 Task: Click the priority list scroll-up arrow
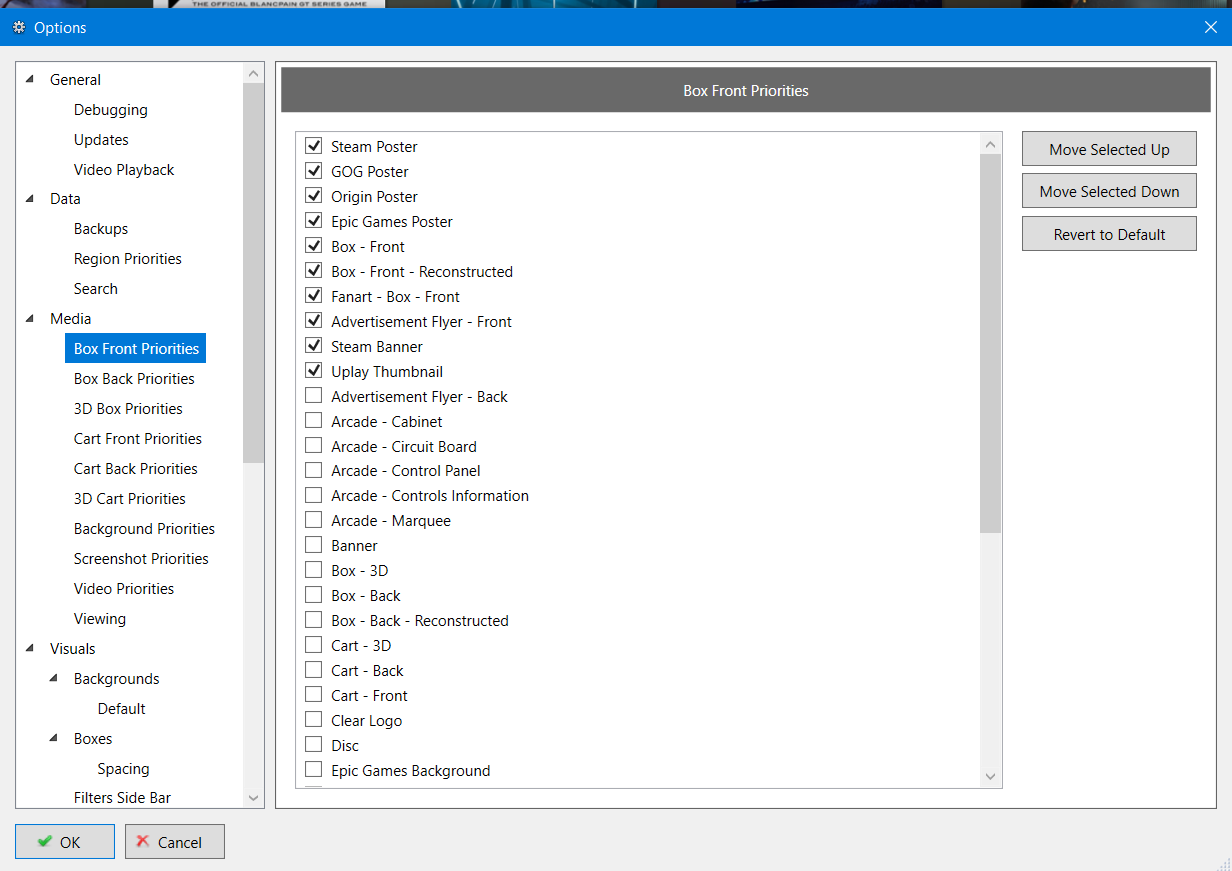click(990, 144)
